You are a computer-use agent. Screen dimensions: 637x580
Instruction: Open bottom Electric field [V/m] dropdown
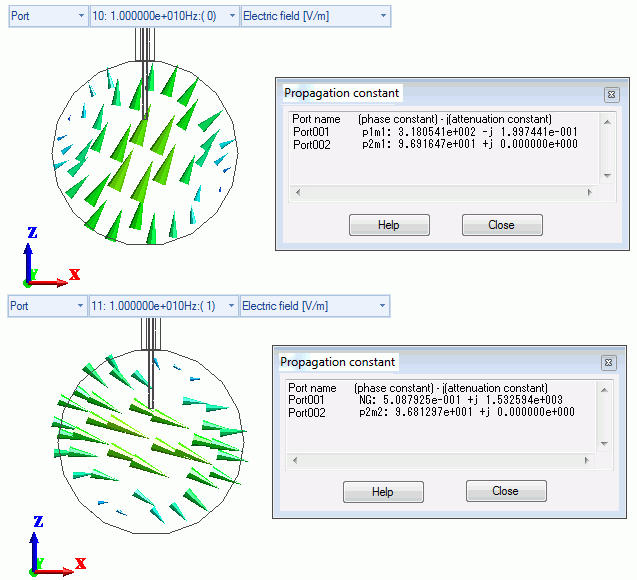pos(315,306)
